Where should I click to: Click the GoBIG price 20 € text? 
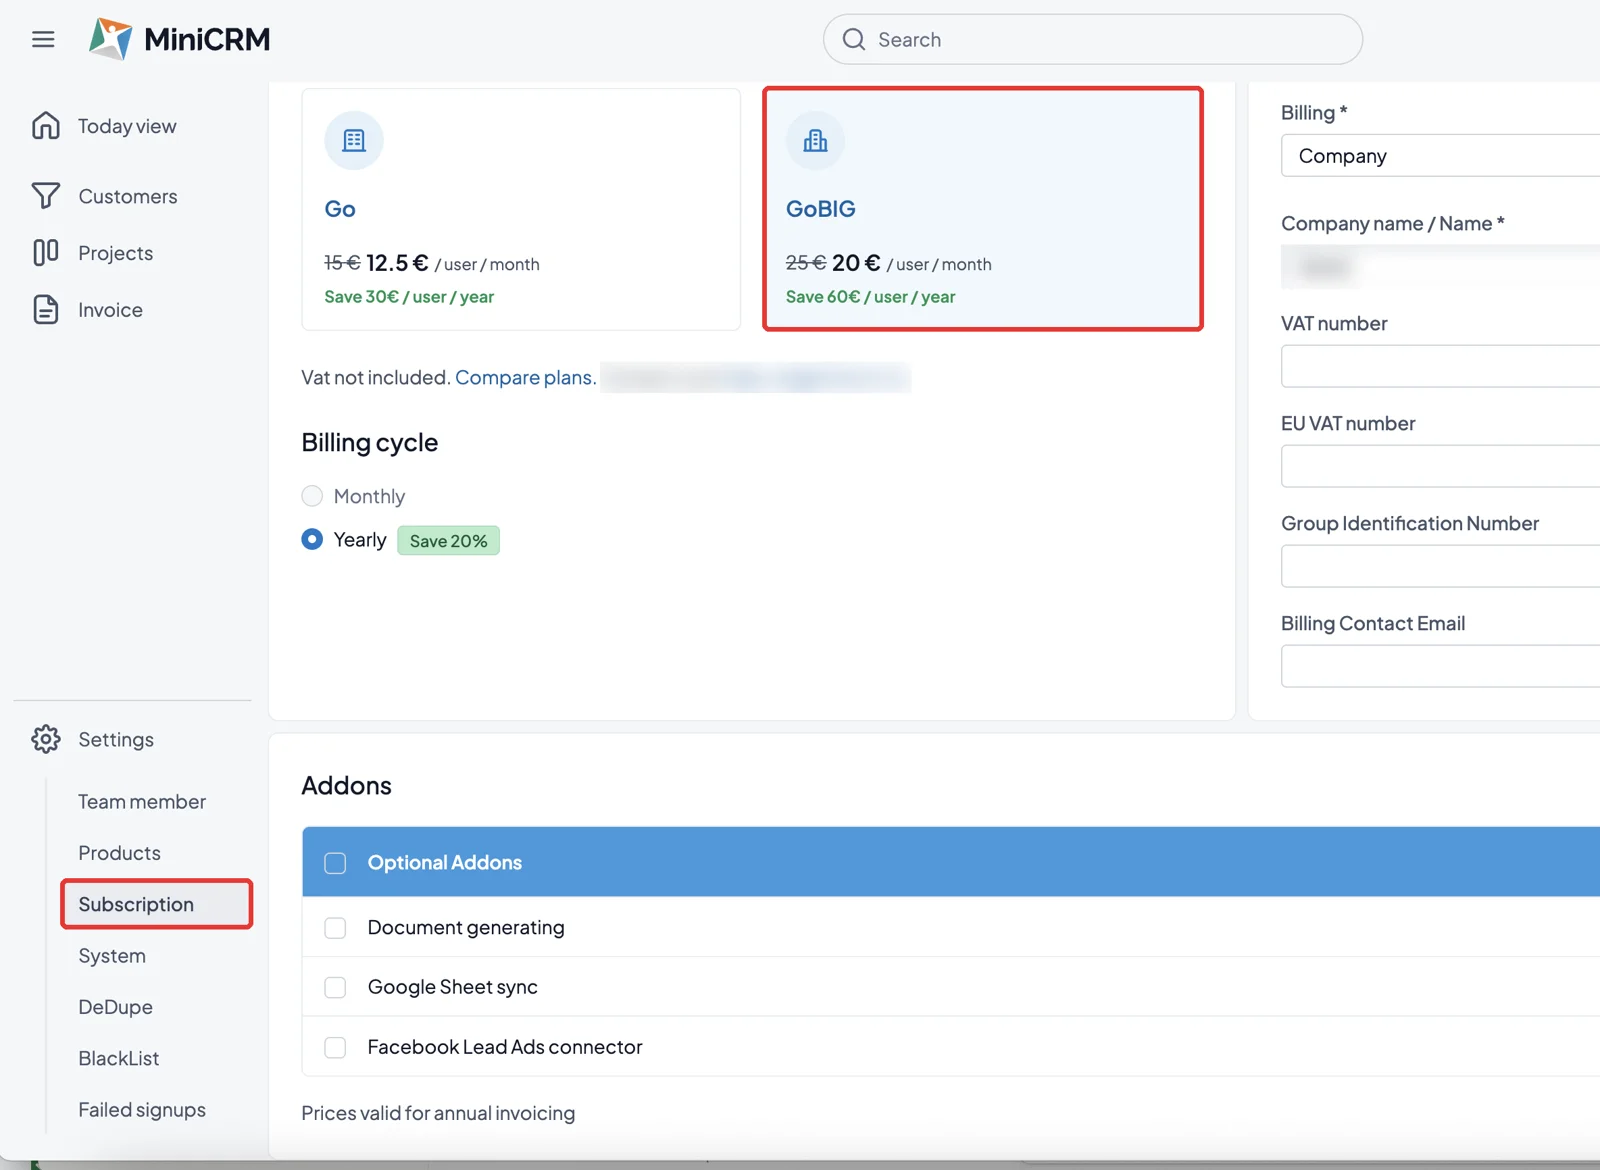pyautogui.click(x=856, y=263)
